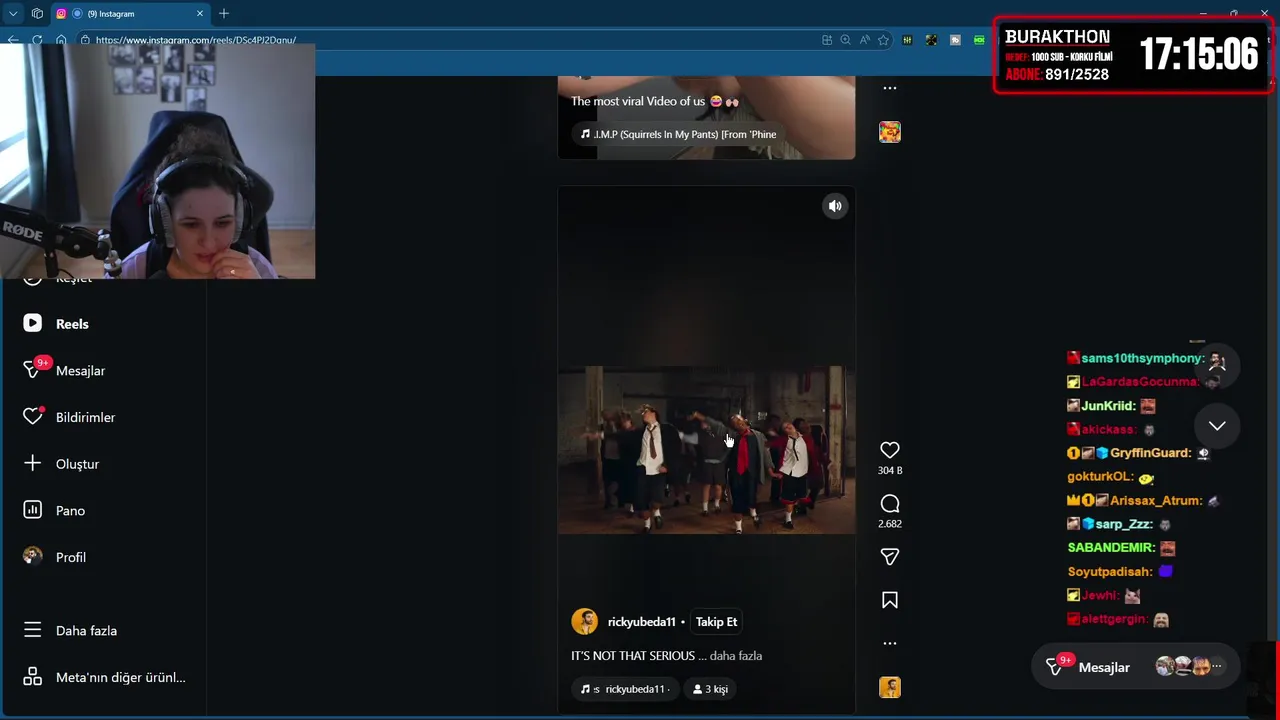Open Bildirimler notifications
This screenshot has width=1280, height=720.
coord(85,417)
